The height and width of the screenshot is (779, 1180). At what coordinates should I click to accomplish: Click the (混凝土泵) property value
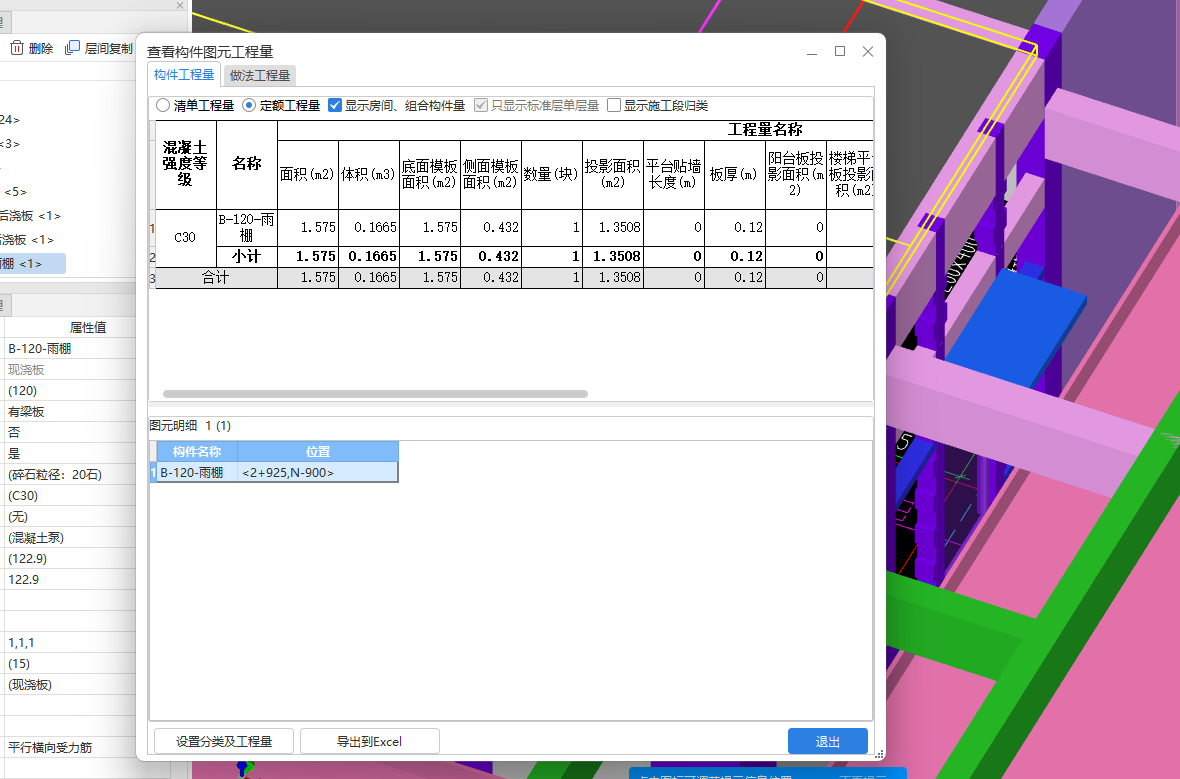70,538
